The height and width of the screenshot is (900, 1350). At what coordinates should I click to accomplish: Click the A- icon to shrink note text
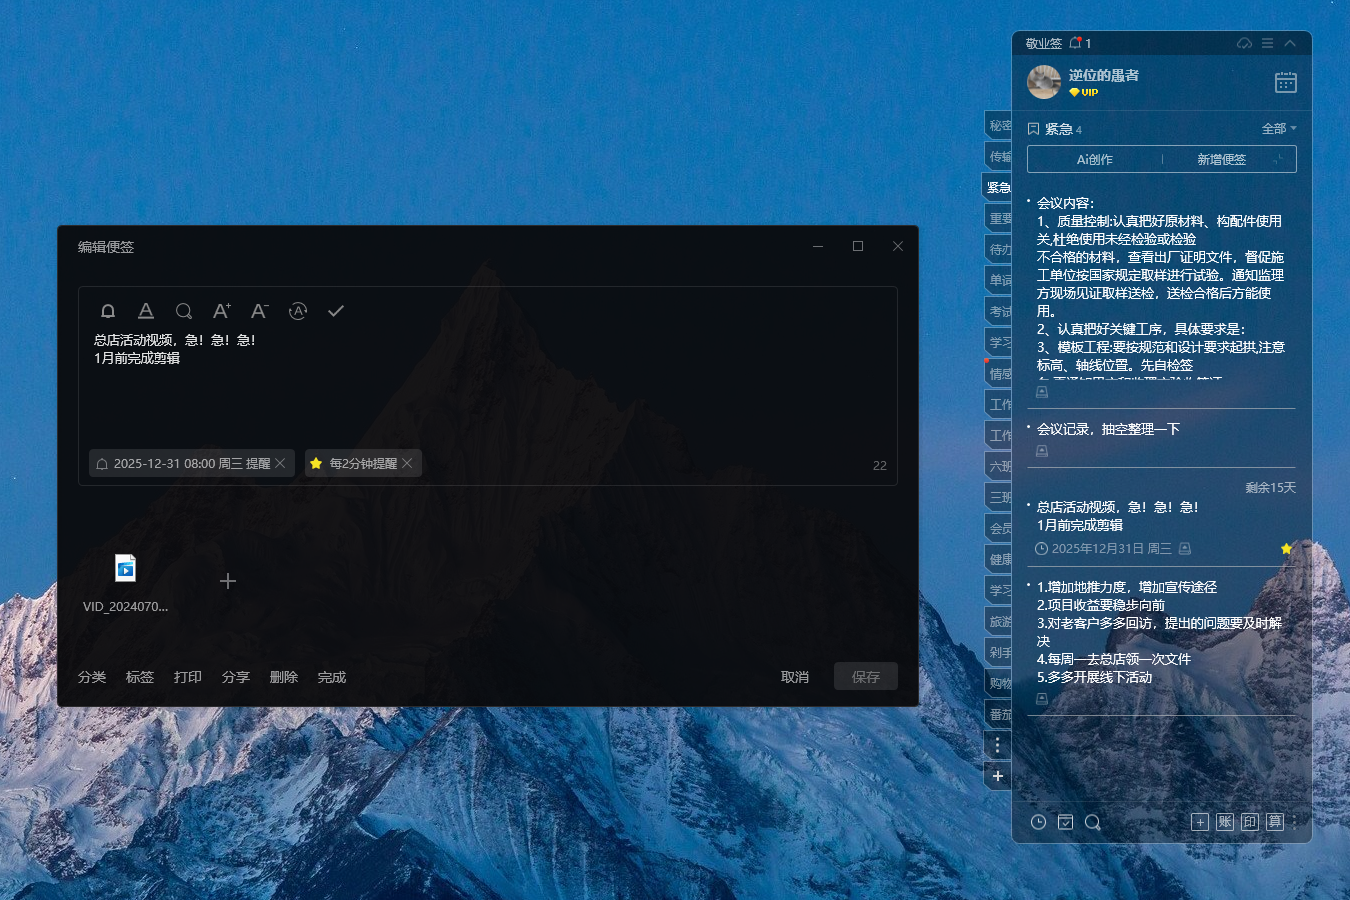(x=259, y=311)
